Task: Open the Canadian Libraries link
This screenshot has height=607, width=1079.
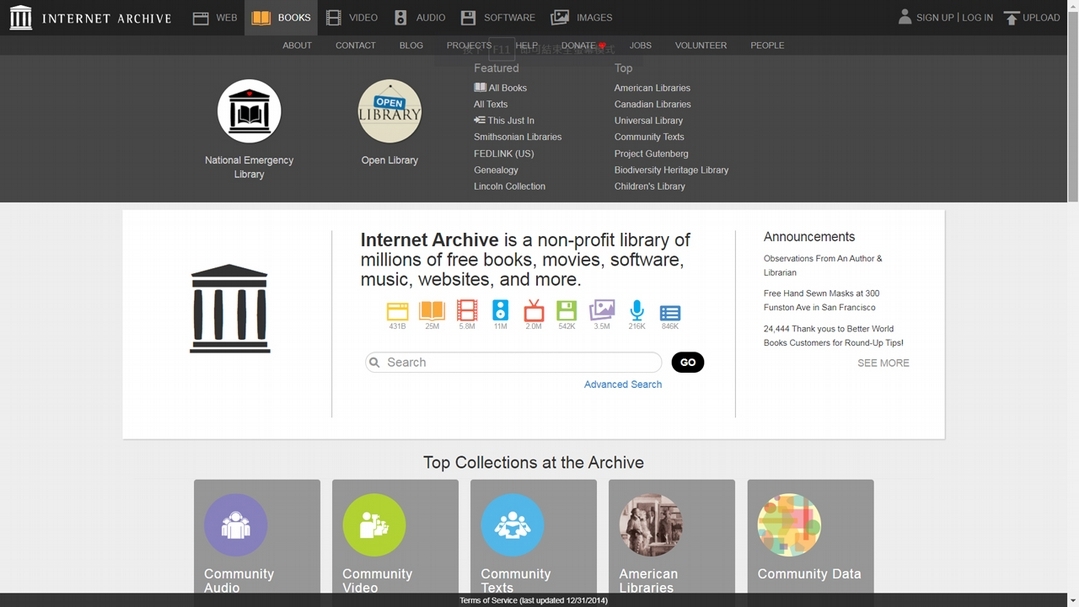Action: point(652,104)
